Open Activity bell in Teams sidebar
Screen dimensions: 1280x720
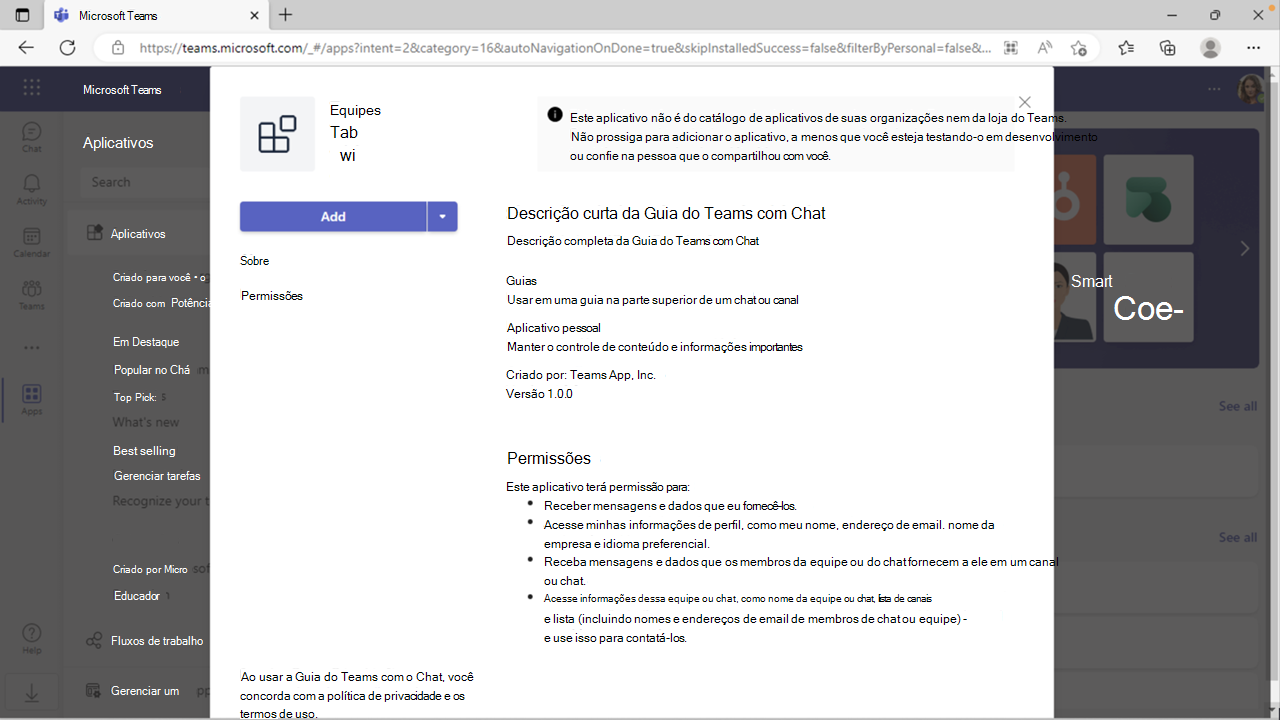(x=32, y=189)
